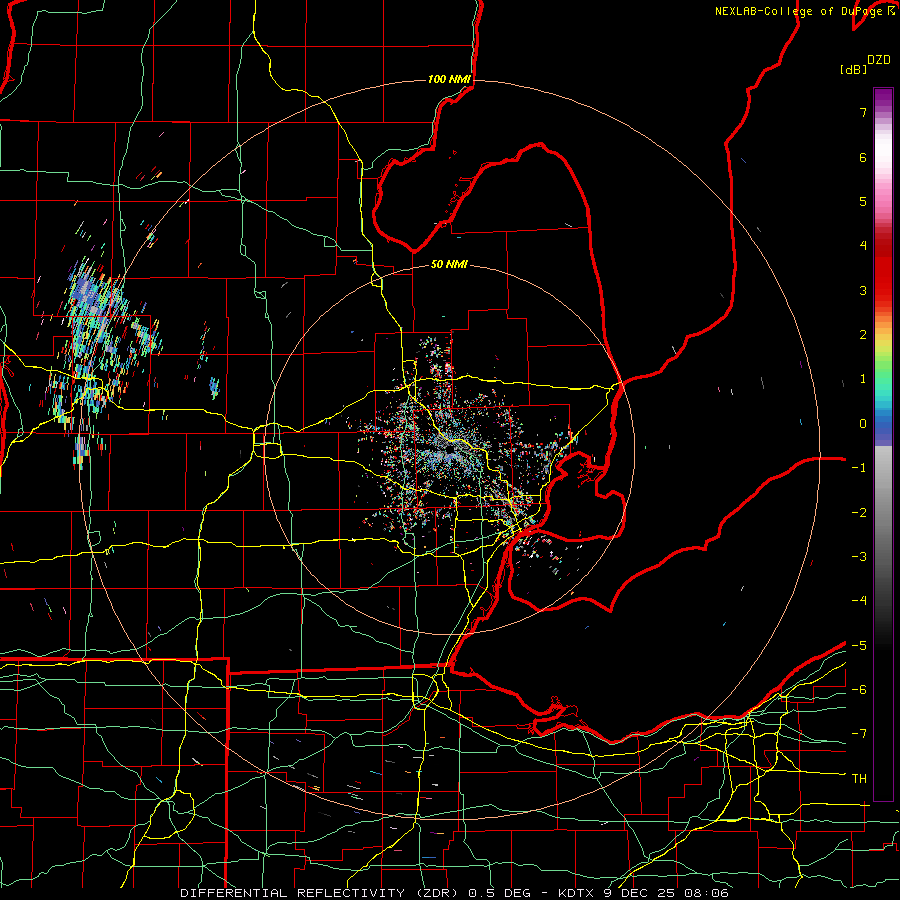Click the NEXLAB-College of DuPage credit text
This screenshot has height=900, width=900.
pos(800,11)
